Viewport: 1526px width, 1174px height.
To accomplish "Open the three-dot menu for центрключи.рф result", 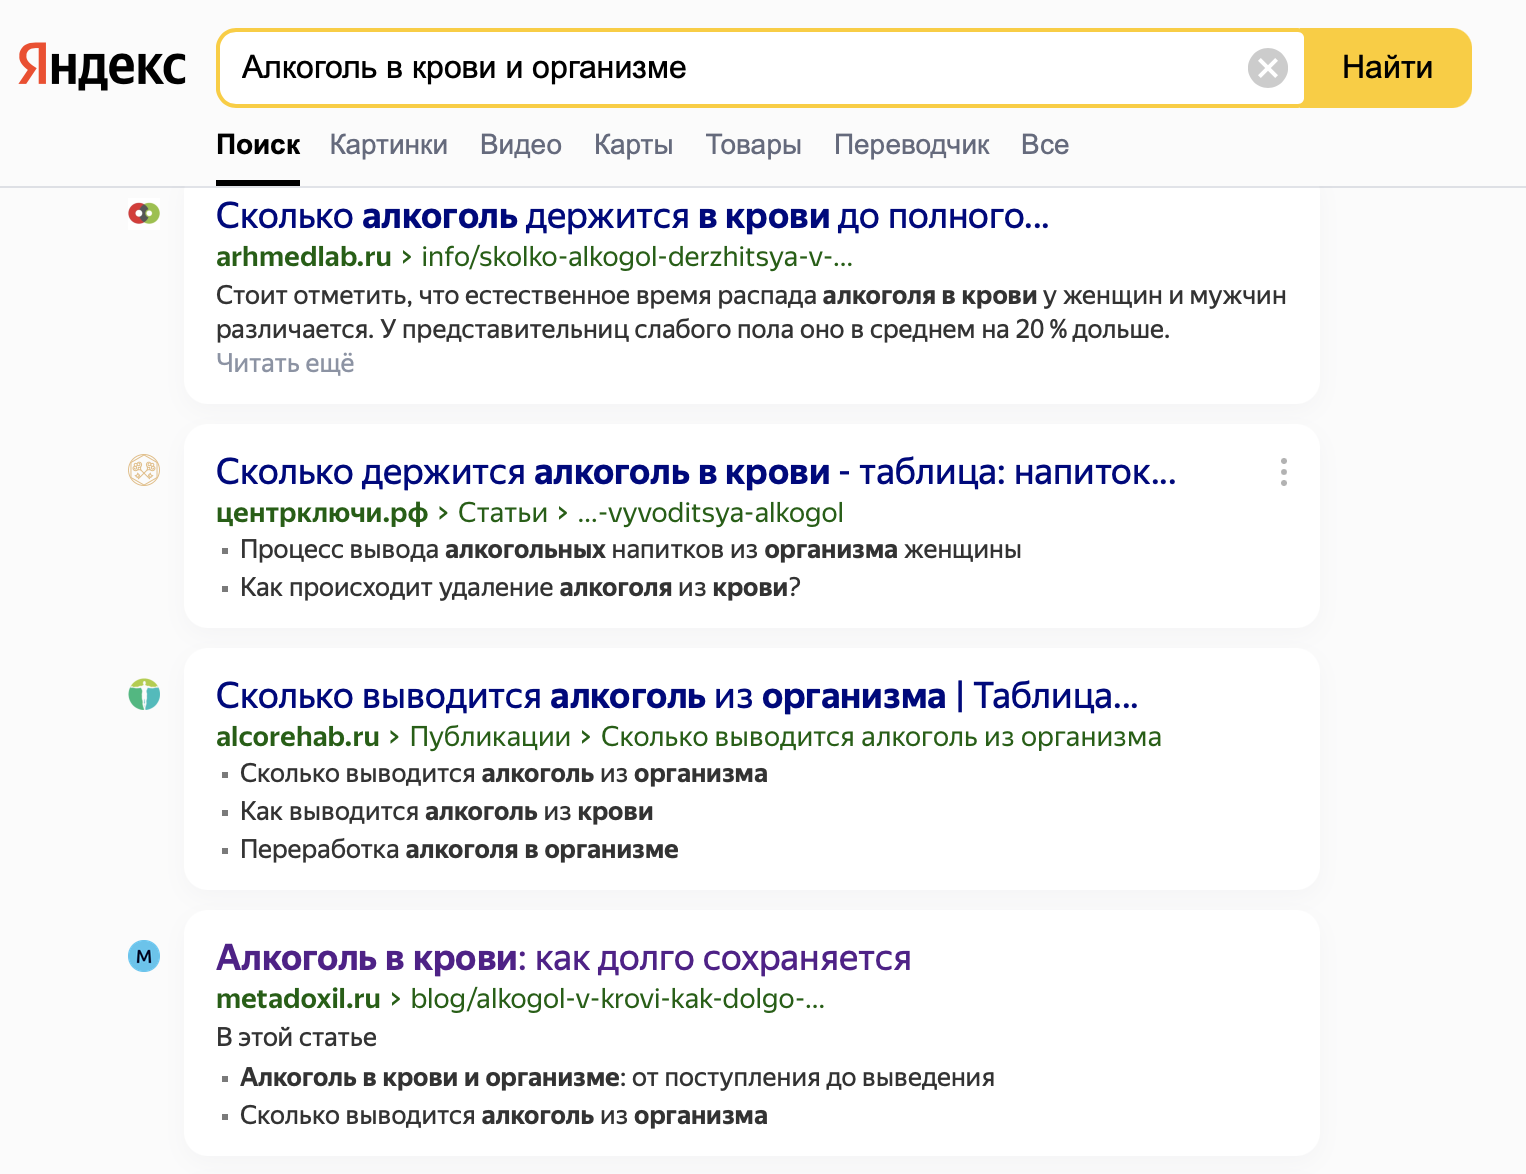I will pyautogui.click(x=1283, y=472).
